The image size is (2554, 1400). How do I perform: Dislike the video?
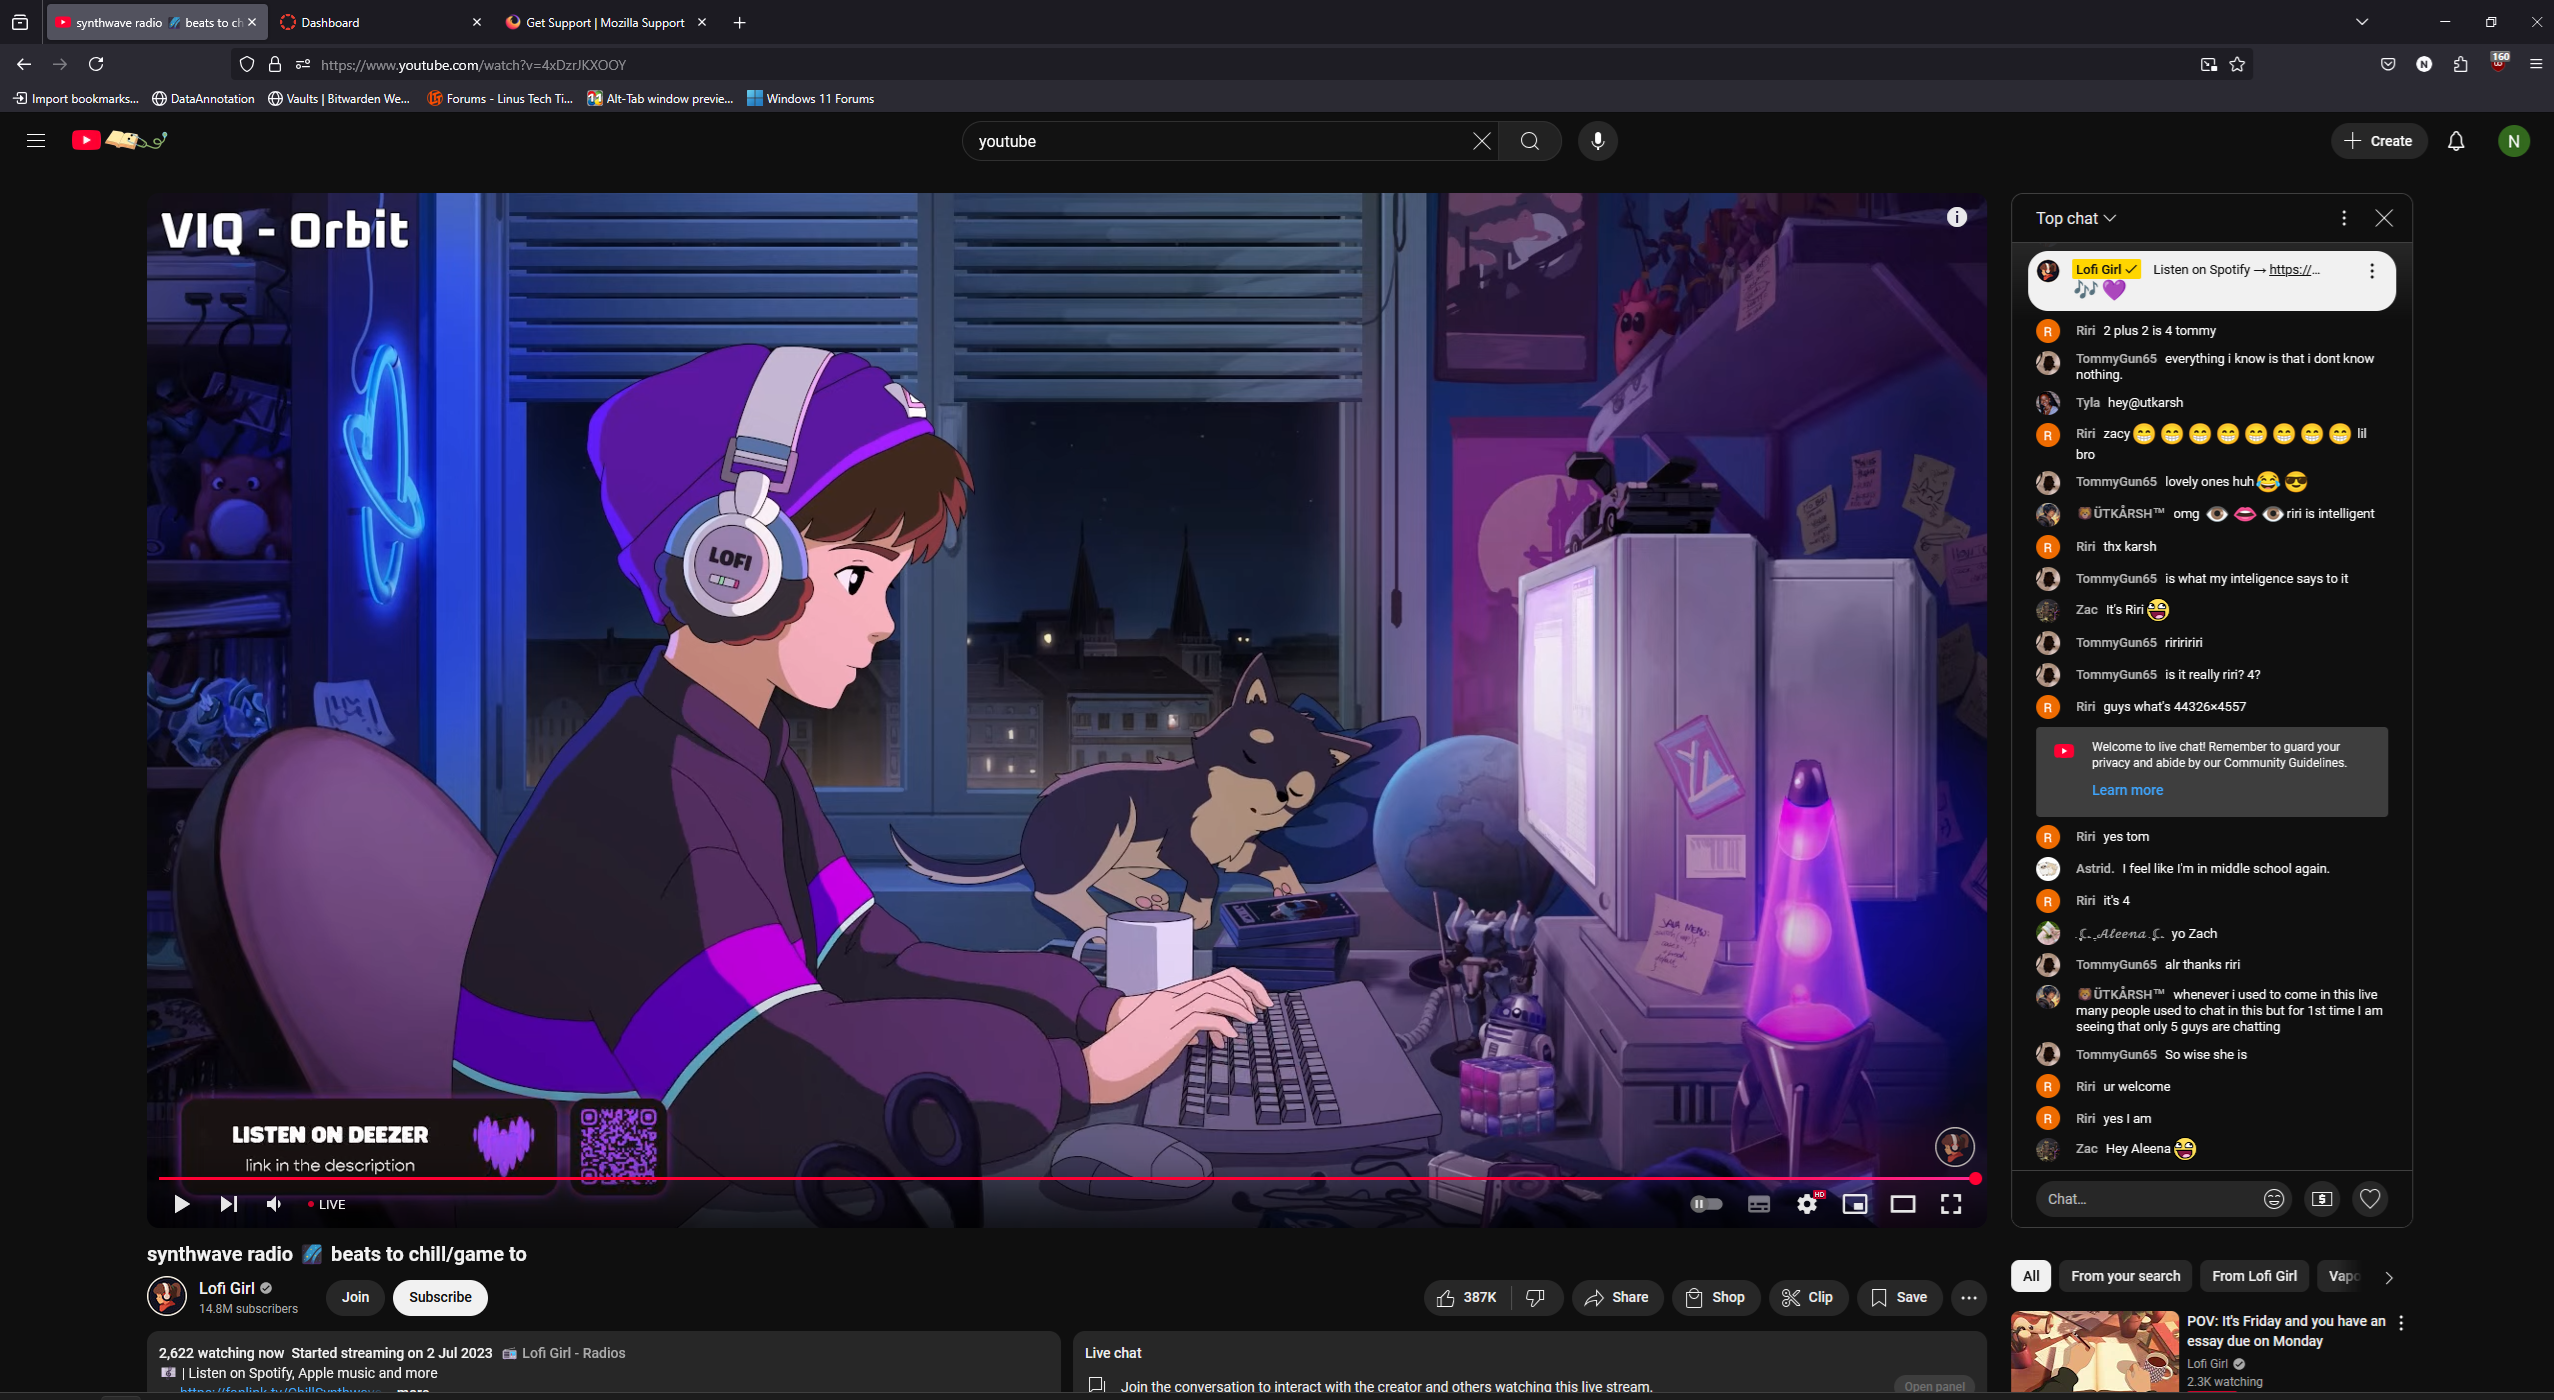1535,1298
